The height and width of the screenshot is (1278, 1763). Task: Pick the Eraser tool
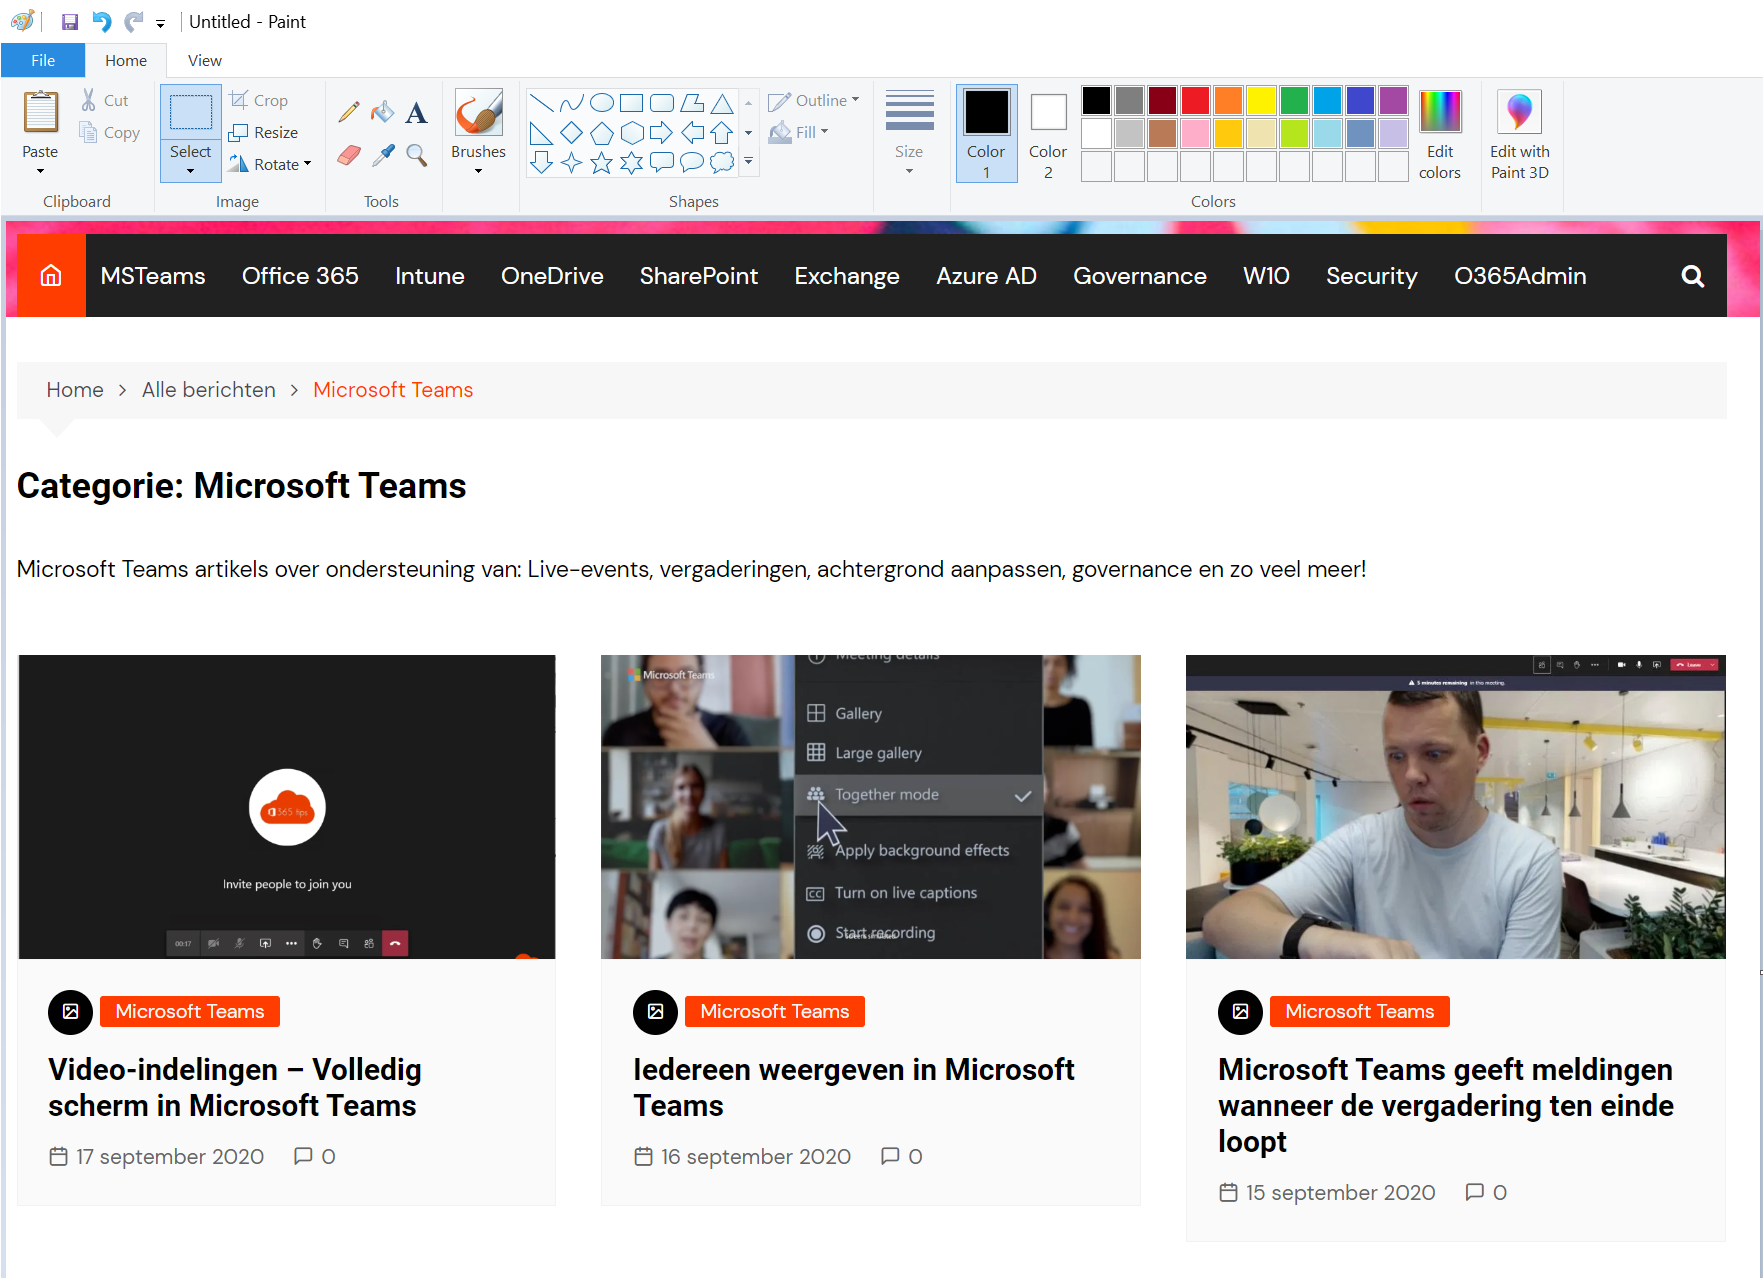348,155
